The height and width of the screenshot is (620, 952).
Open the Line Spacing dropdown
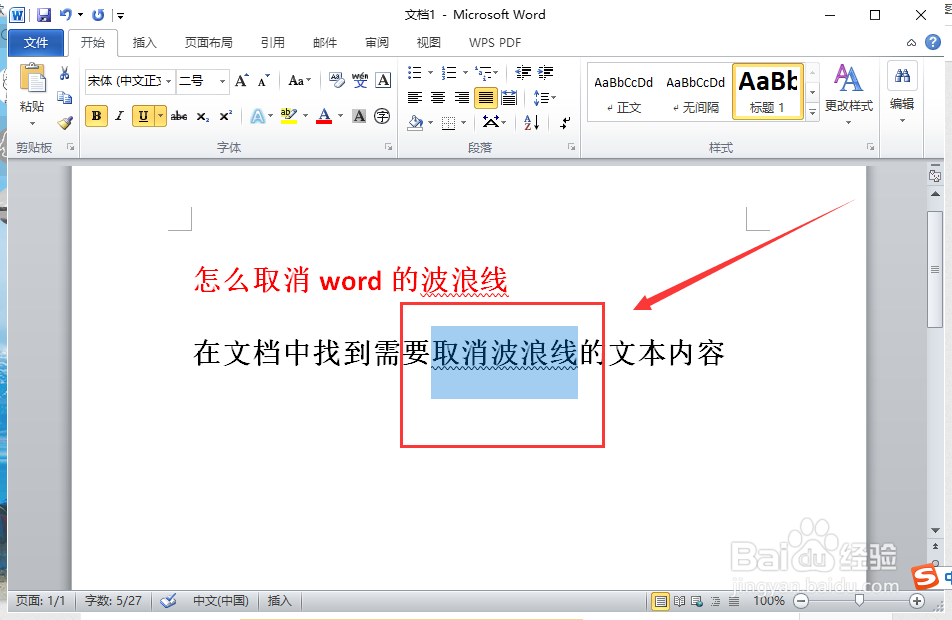(x=544, y=98)
